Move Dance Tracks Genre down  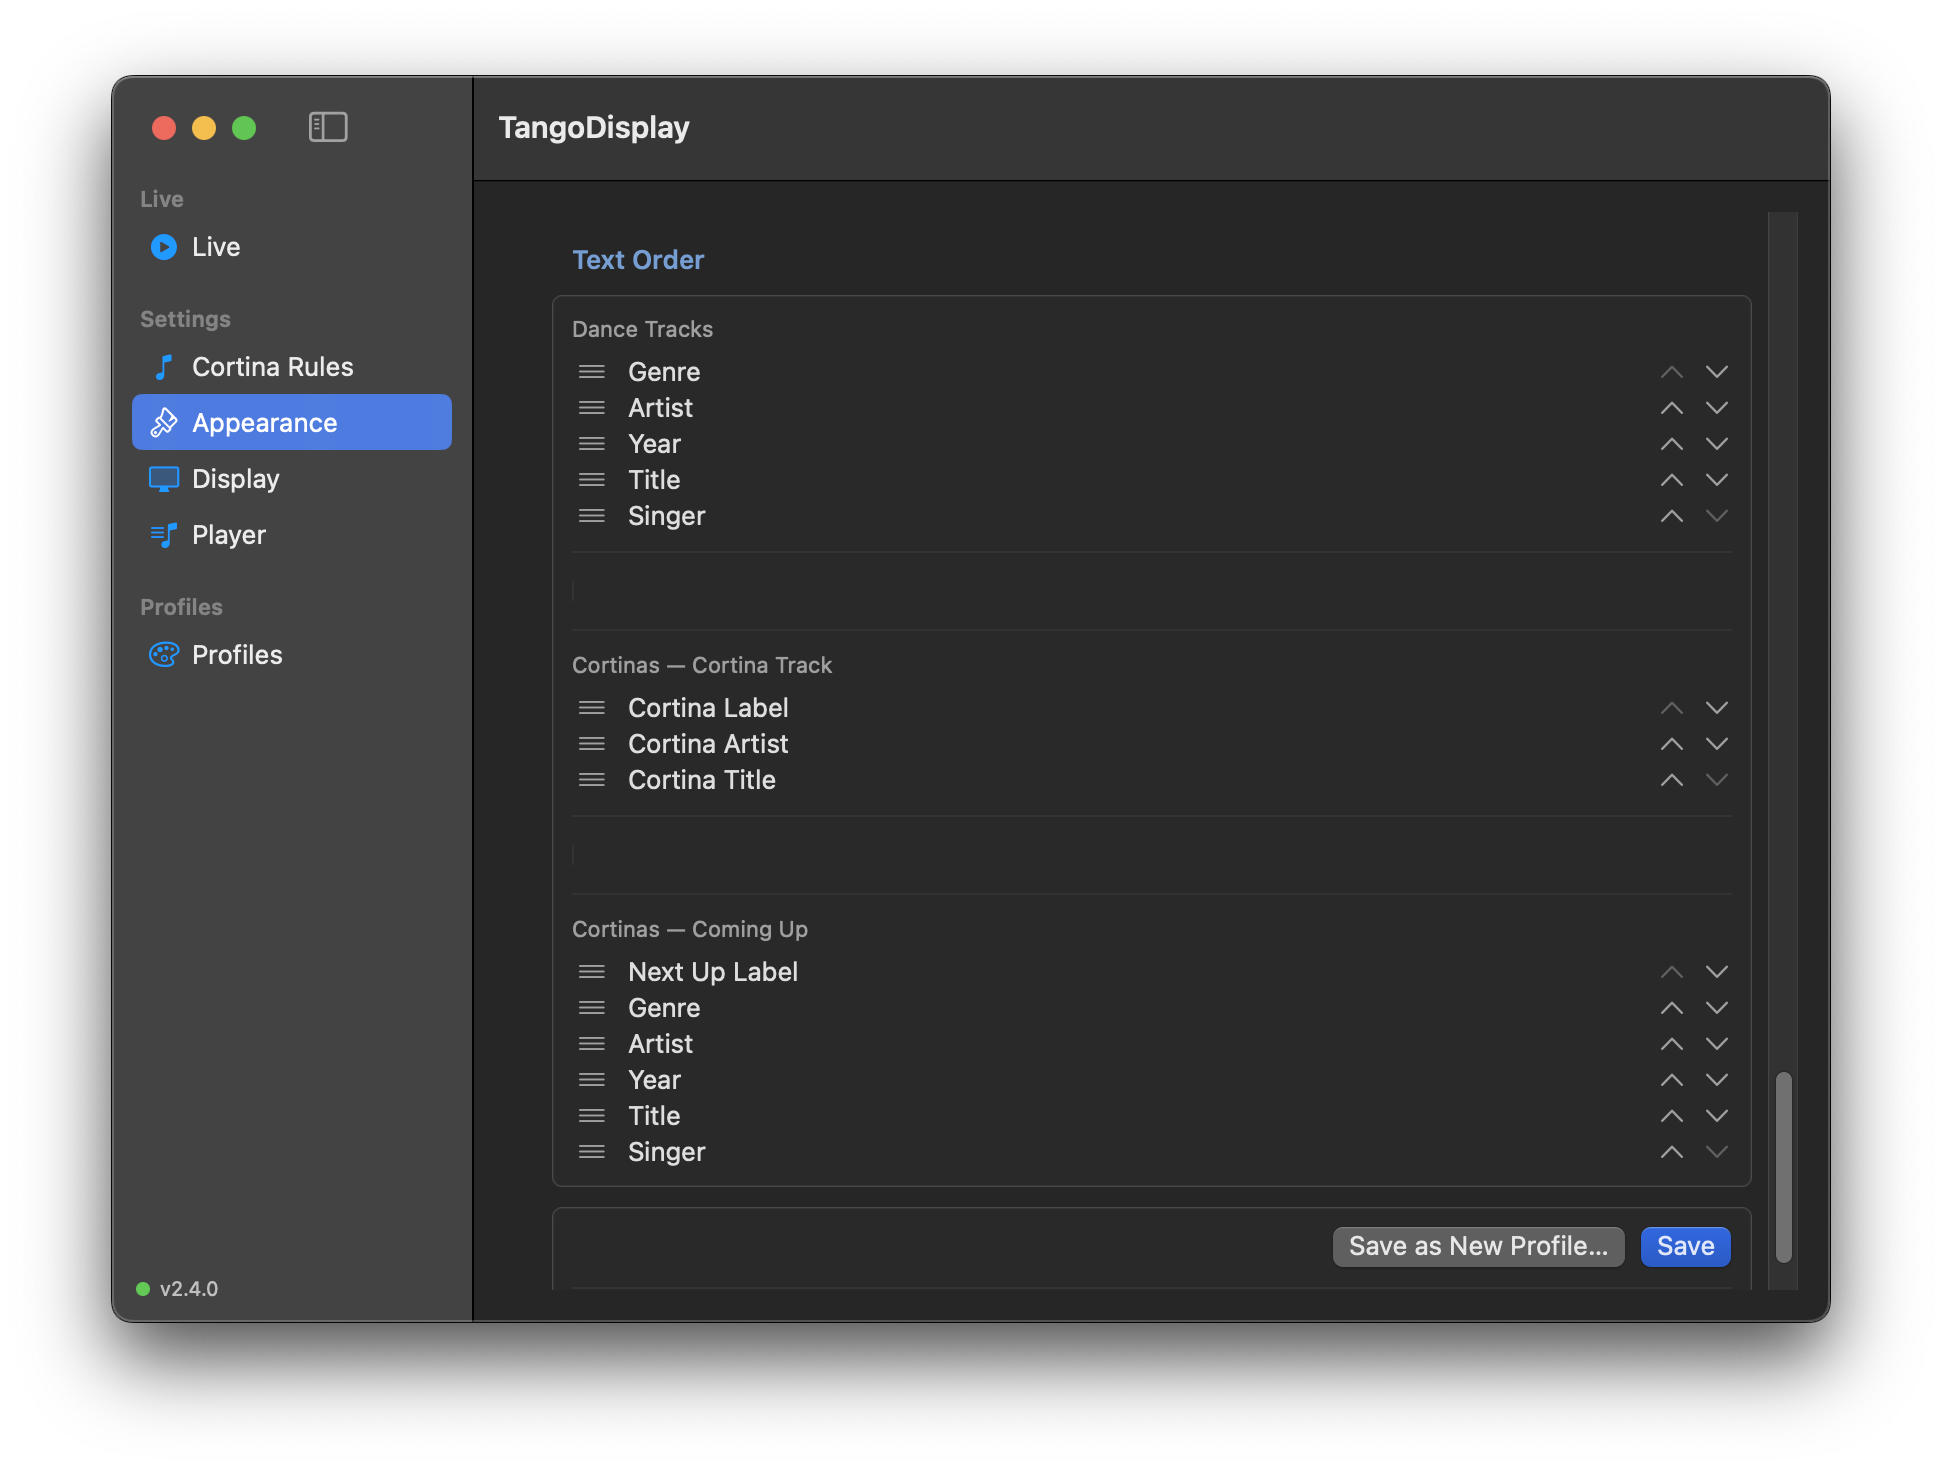click(1716, 372)
